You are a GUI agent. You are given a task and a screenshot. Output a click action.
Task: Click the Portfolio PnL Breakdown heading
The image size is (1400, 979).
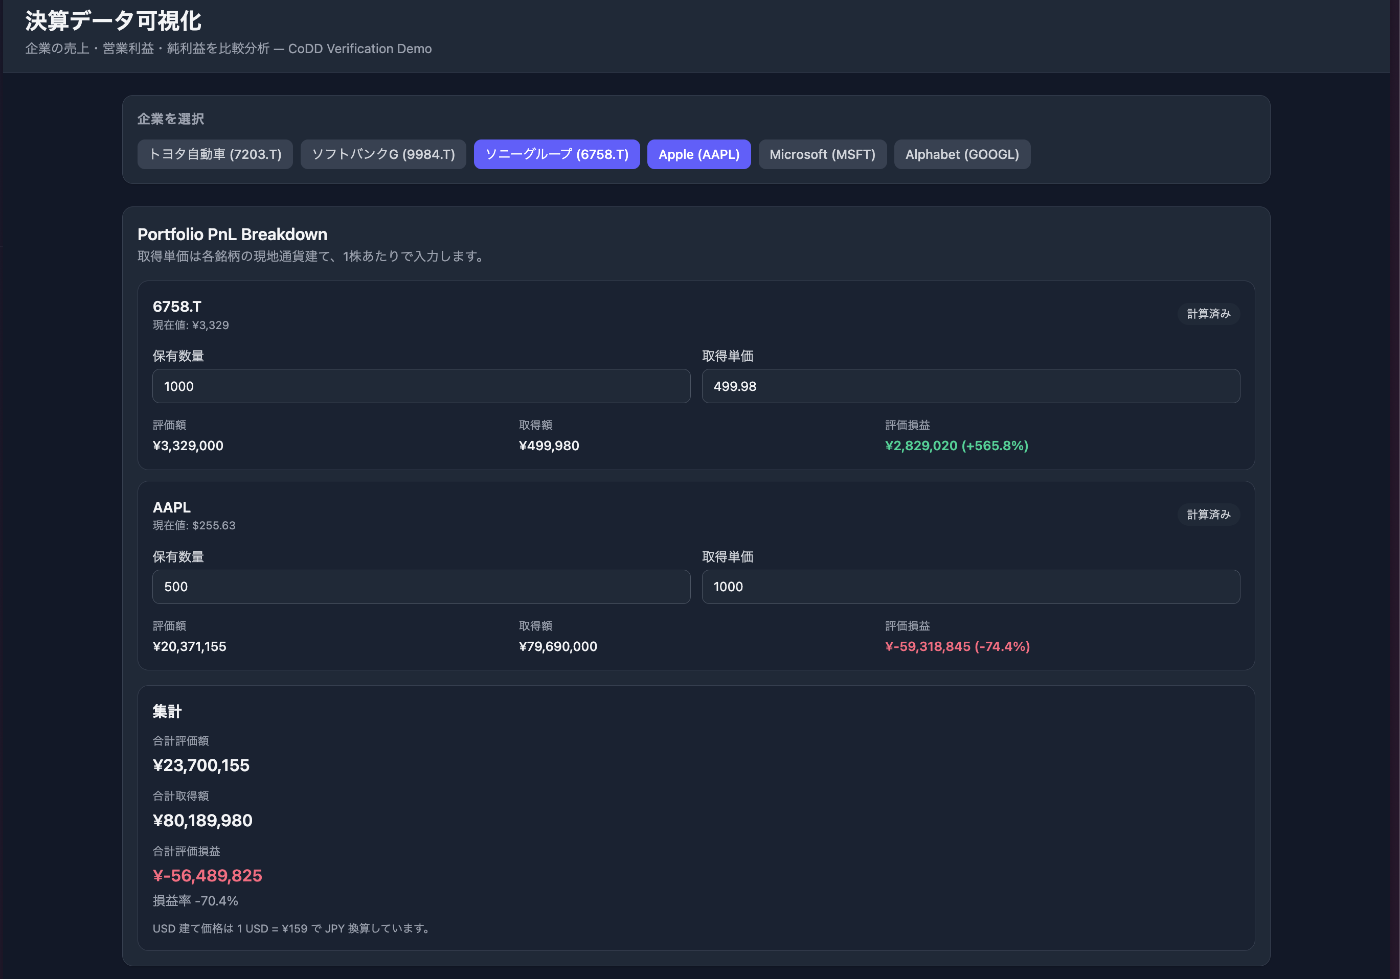[232, 234]
